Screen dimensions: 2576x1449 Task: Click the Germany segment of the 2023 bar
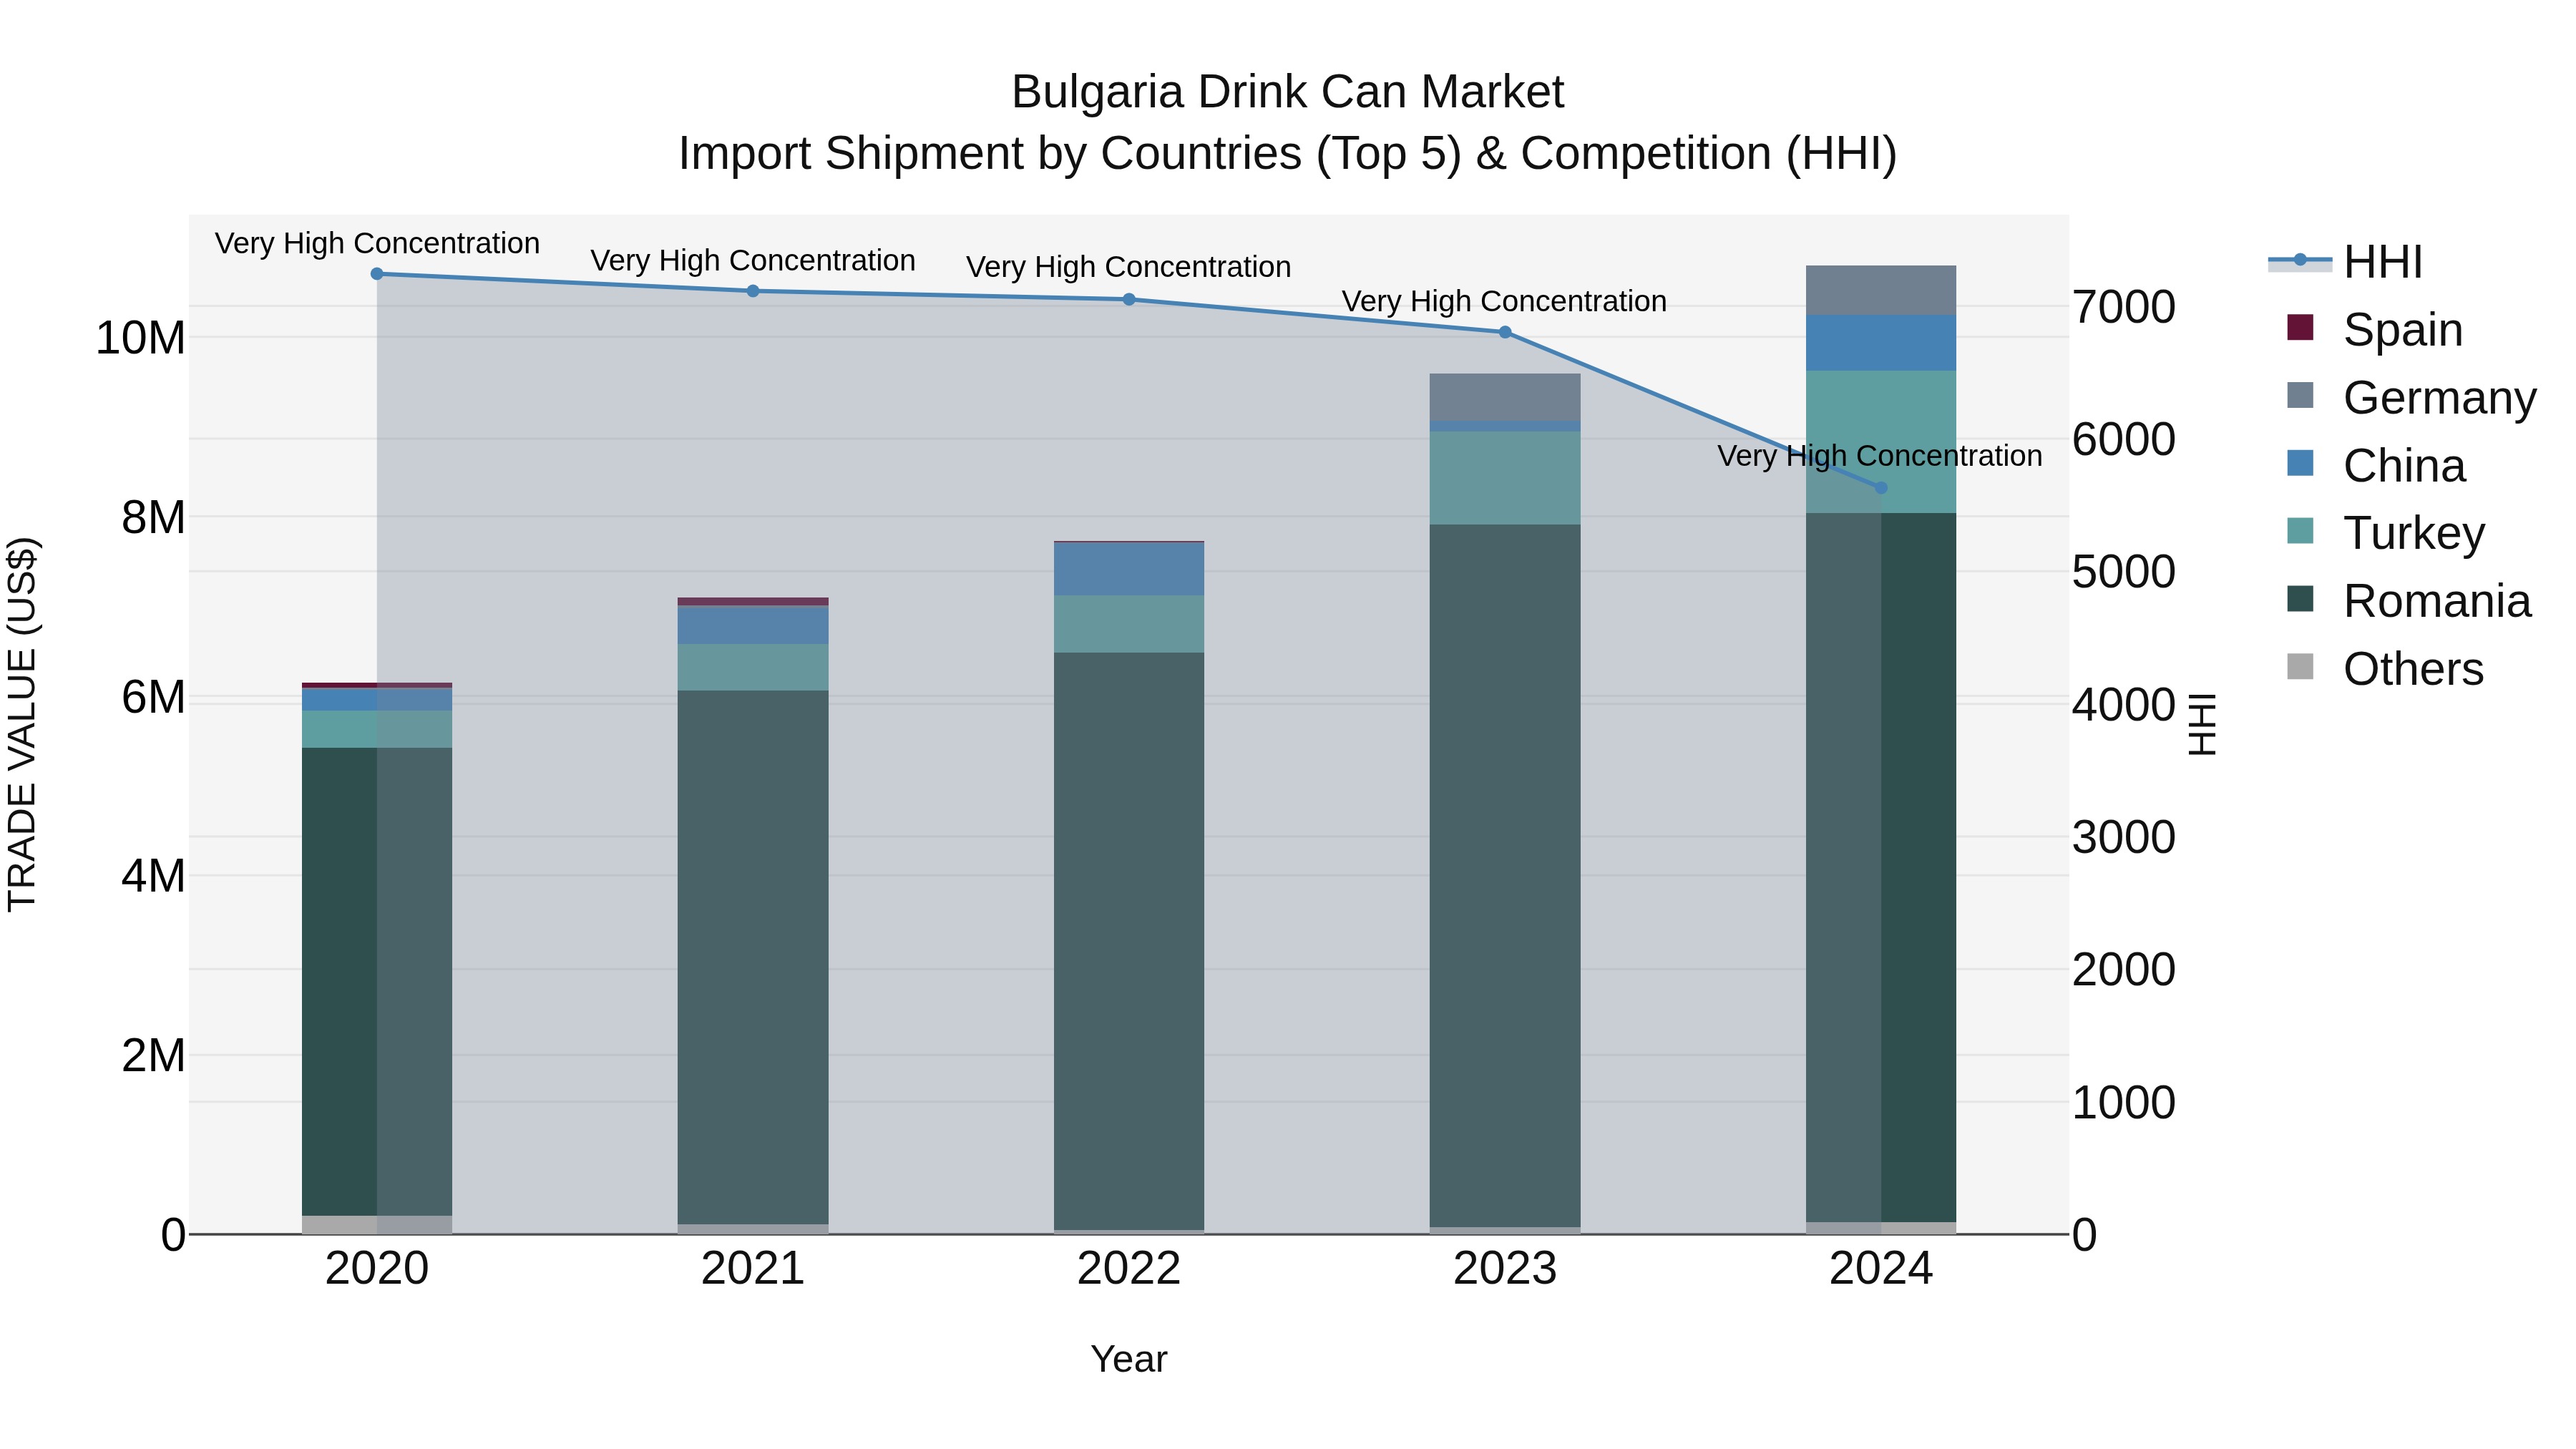point(1505,398)
